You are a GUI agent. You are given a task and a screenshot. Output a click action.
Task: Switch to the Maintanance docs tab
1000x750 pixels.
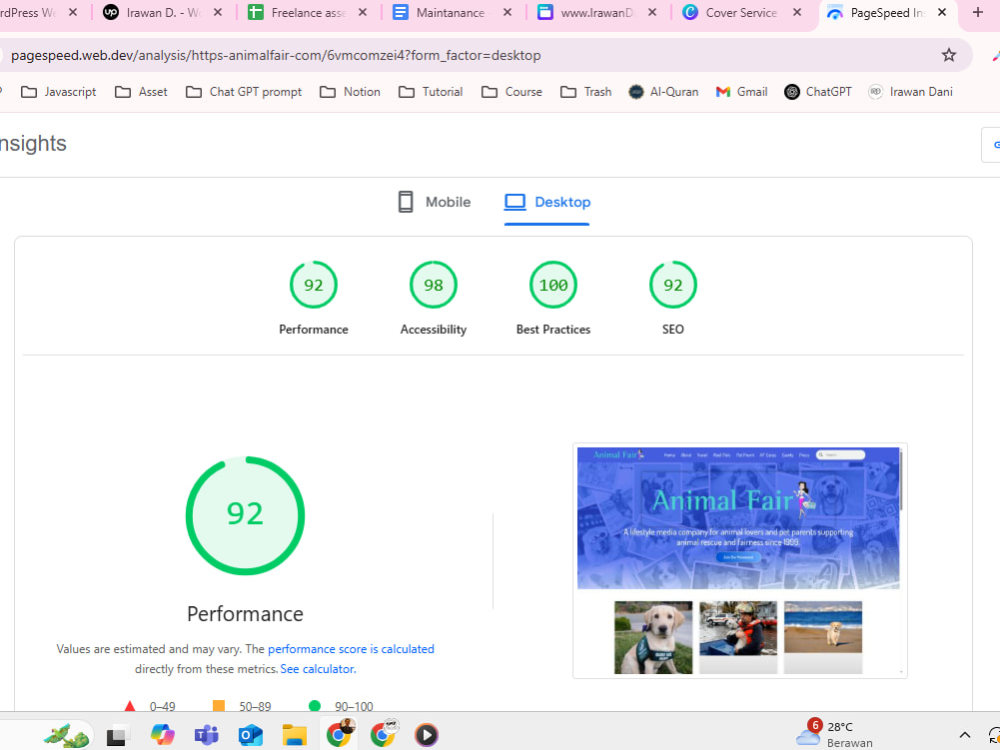440,12
